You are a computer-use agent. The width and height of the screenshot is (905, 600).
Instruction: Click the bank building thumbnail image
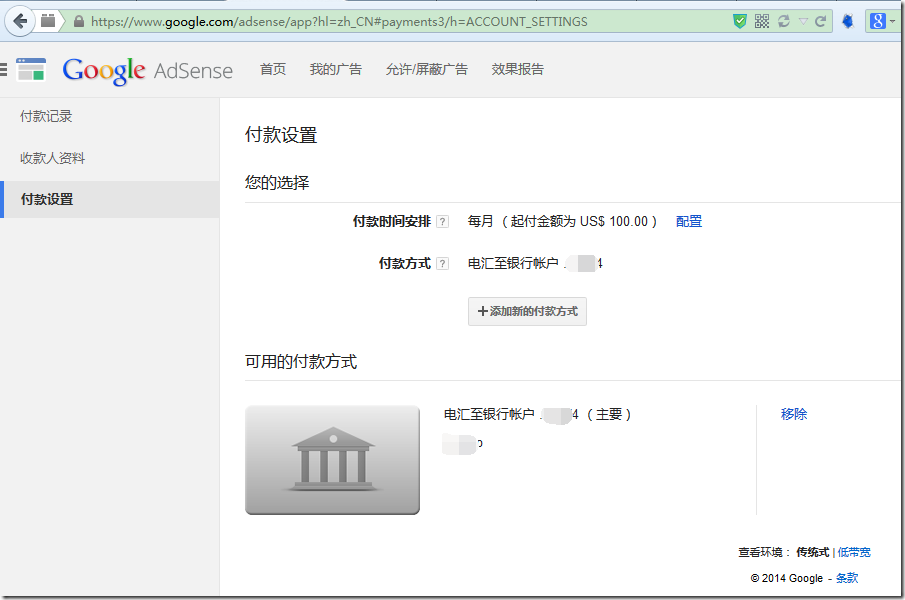332,460
